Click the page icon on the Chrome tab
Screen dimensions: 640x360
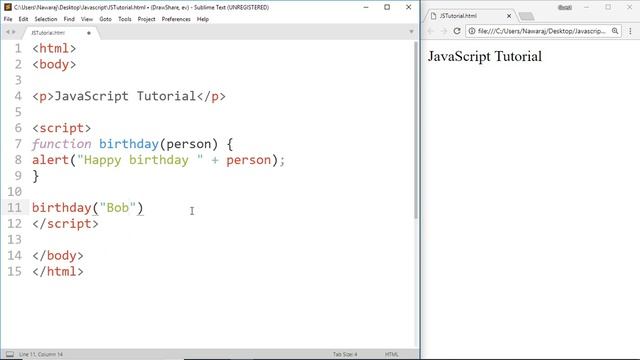tap(433, 16)
